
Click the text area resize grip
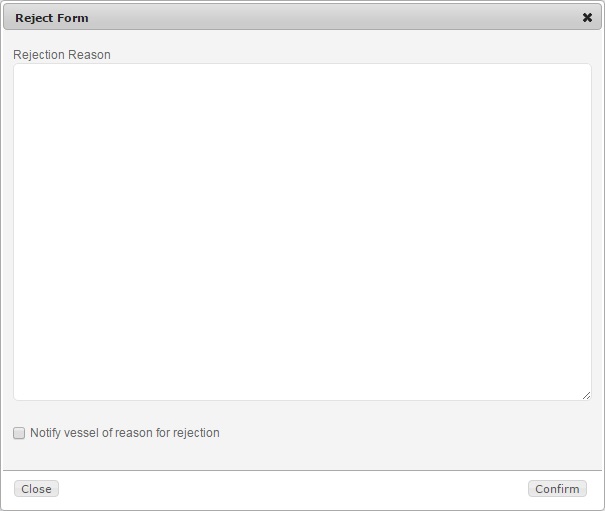[x=586, y=395]
